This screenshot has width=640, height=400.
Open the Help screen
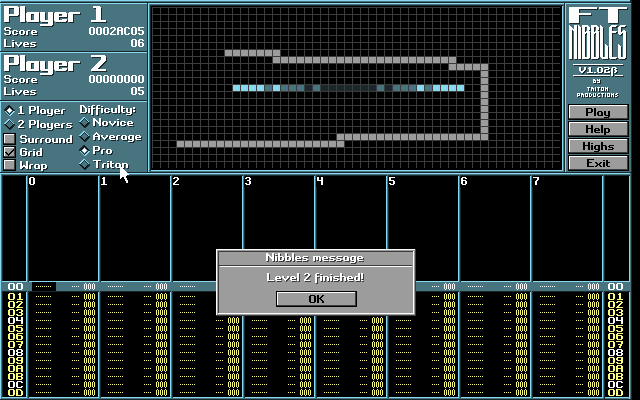tap(598, 130)
